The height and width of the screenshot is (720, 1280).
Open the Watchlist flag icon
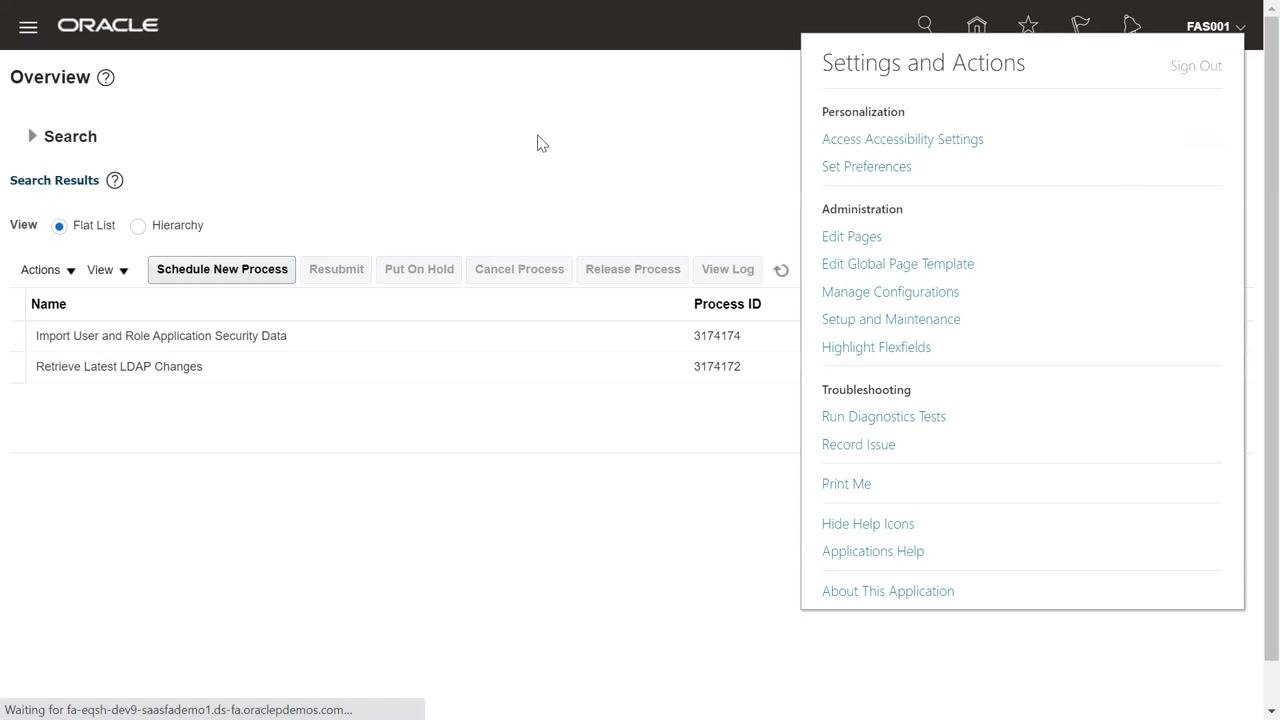(1080, 25)
